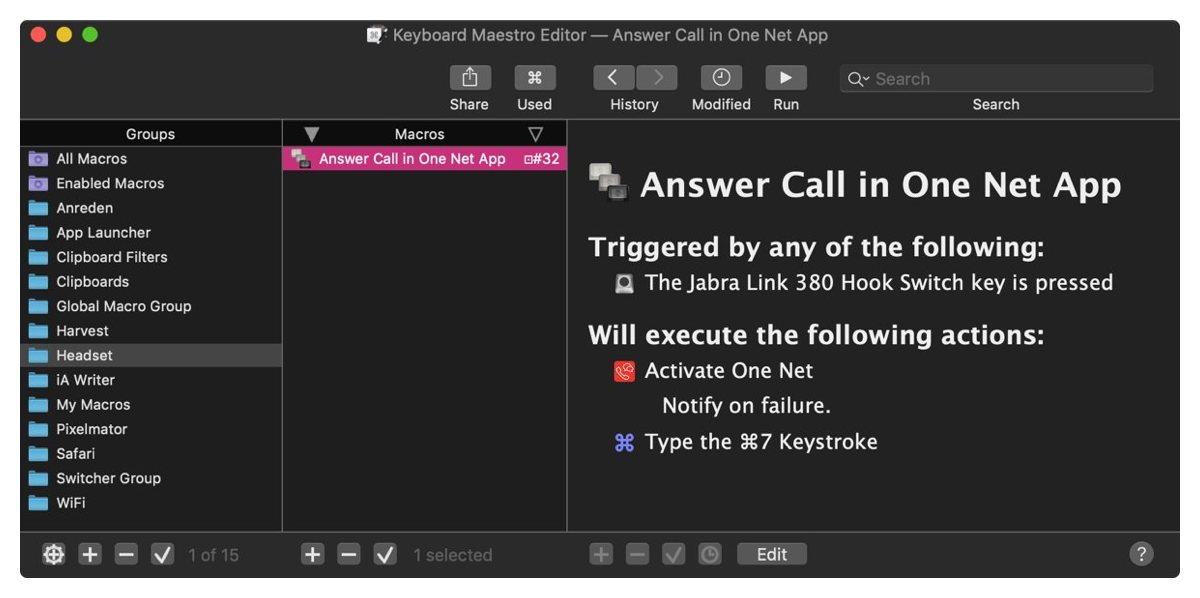Click the Groups column header

tap(151, 134)
